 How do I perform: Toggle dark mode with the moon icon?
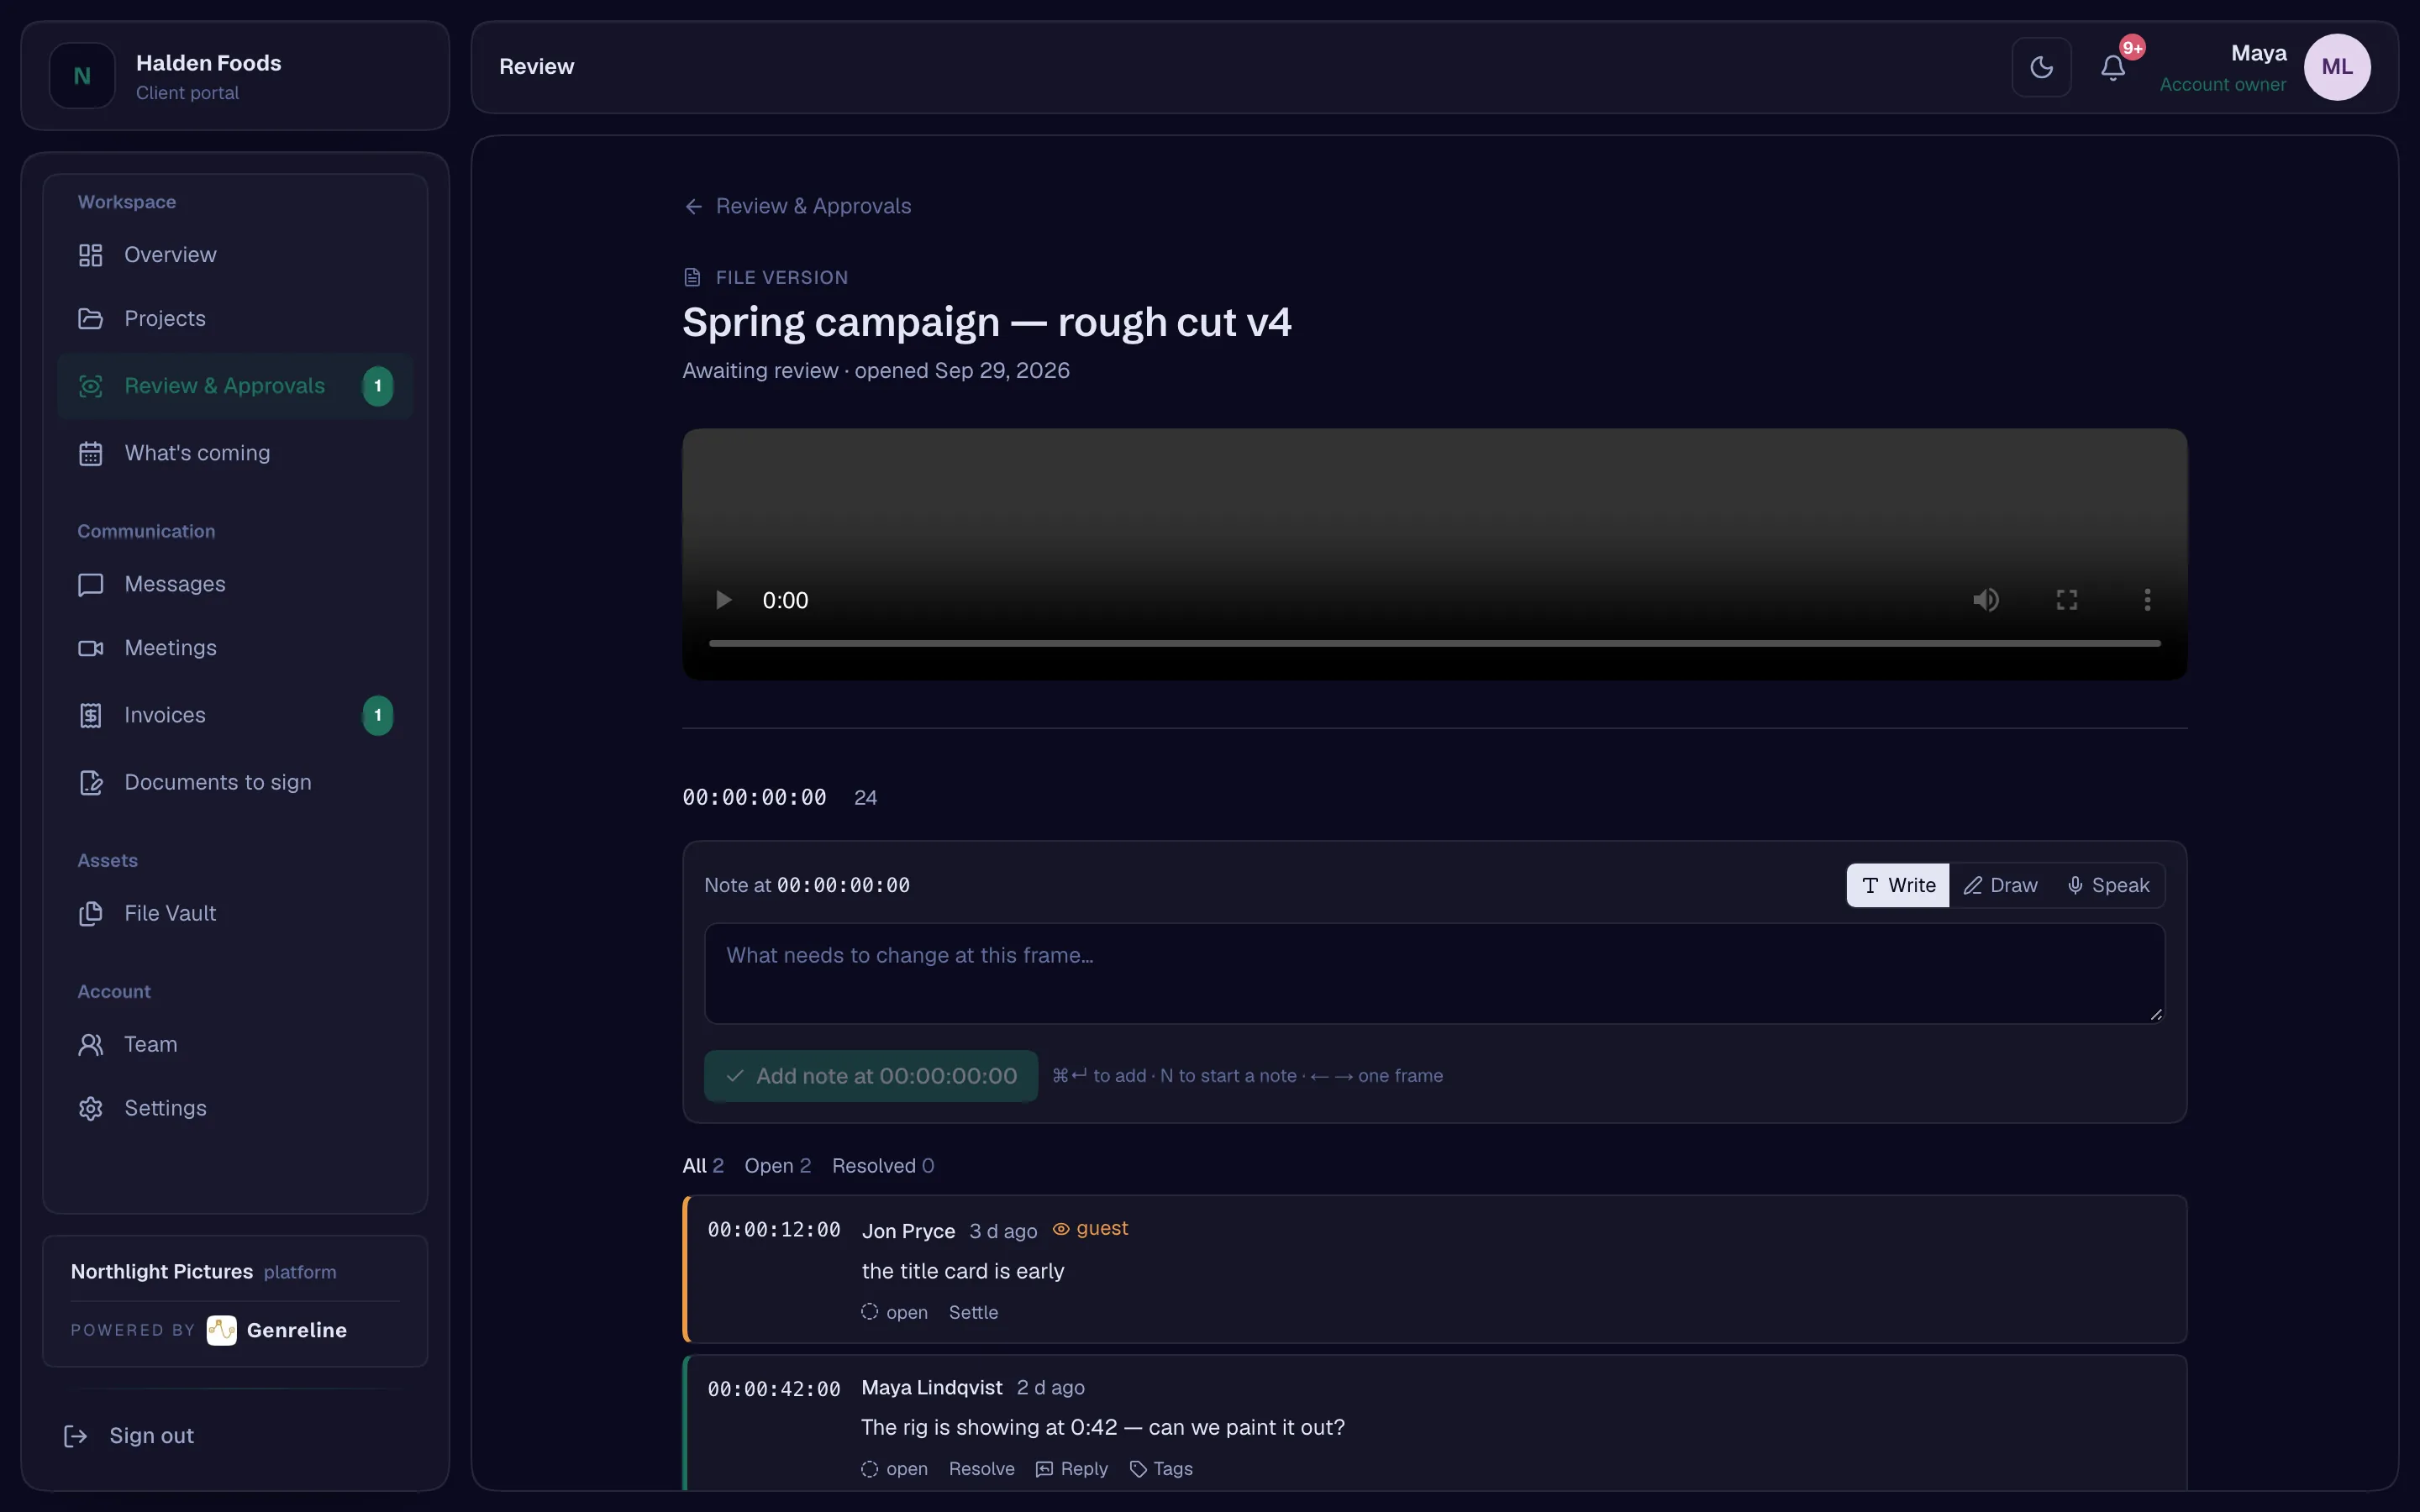2041,67
